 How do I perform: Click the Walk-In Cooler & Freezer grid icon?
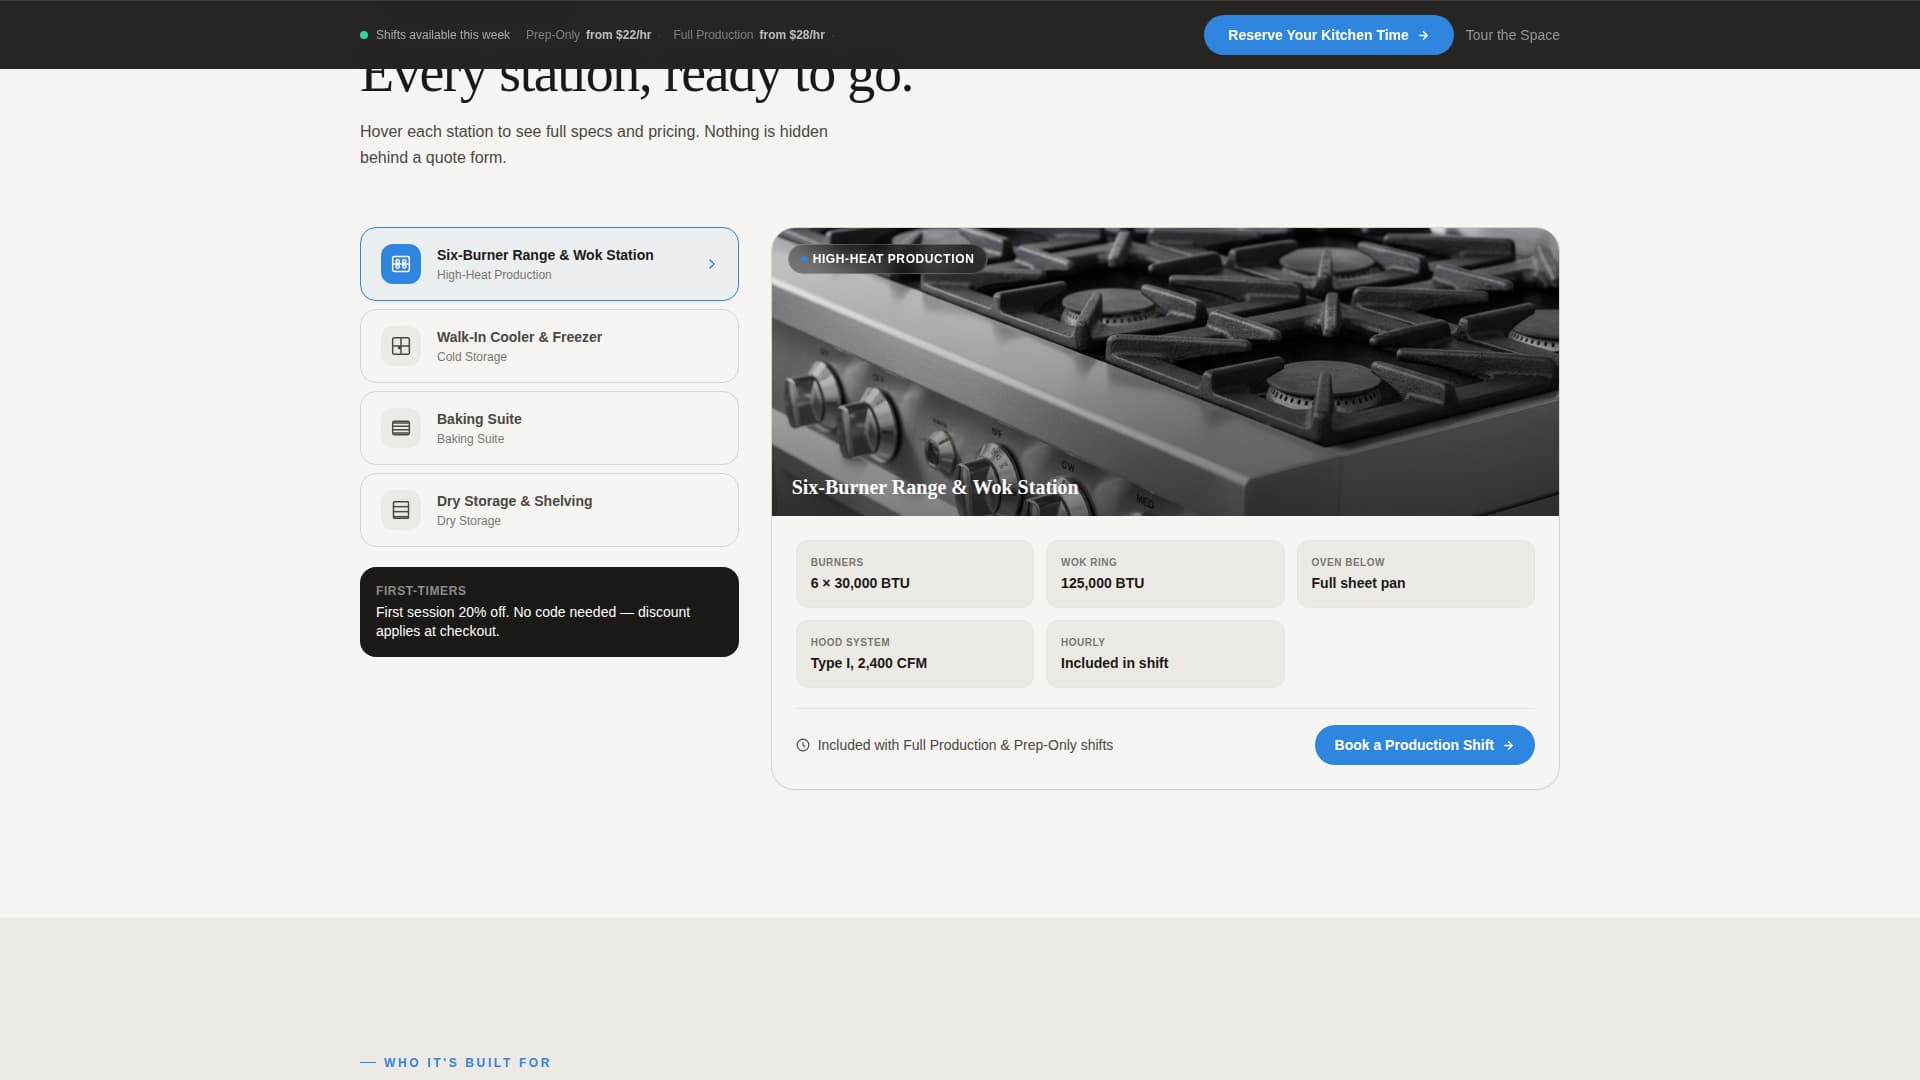point(400,345)
